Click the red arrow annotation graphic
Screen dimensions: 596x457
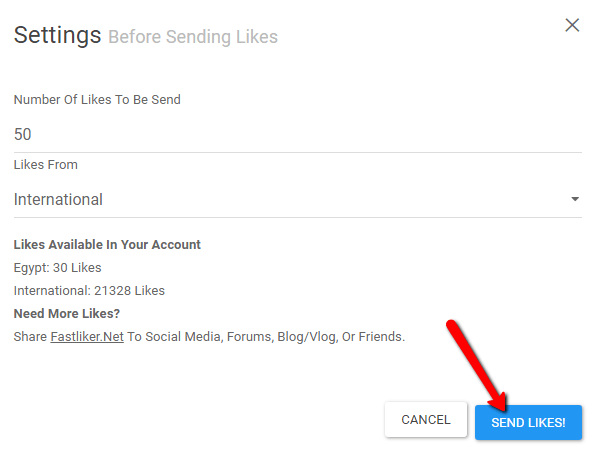pyautogui.click(x=477, y=366)
